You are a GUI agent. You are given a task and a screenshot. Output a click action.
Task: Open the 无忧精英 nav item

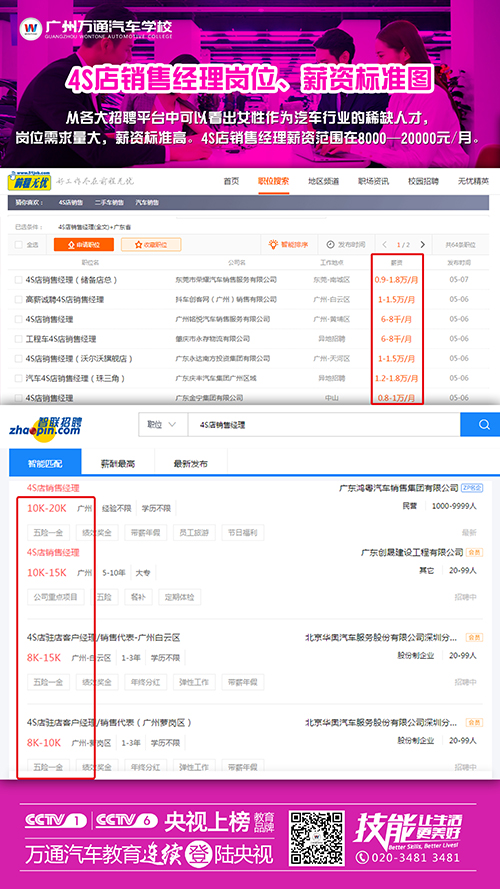[x=473, y=181]
